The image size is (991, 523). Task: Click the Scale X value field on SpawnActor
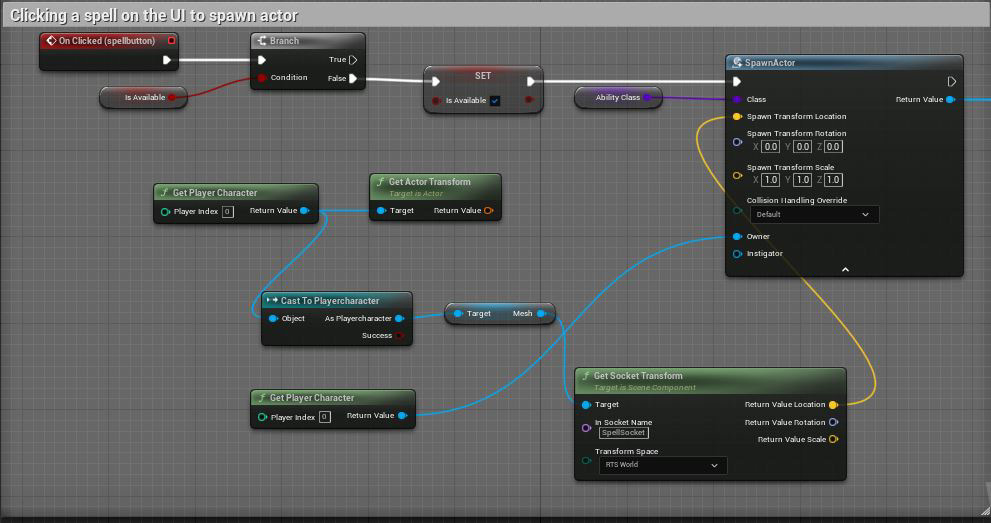[770, 180]
